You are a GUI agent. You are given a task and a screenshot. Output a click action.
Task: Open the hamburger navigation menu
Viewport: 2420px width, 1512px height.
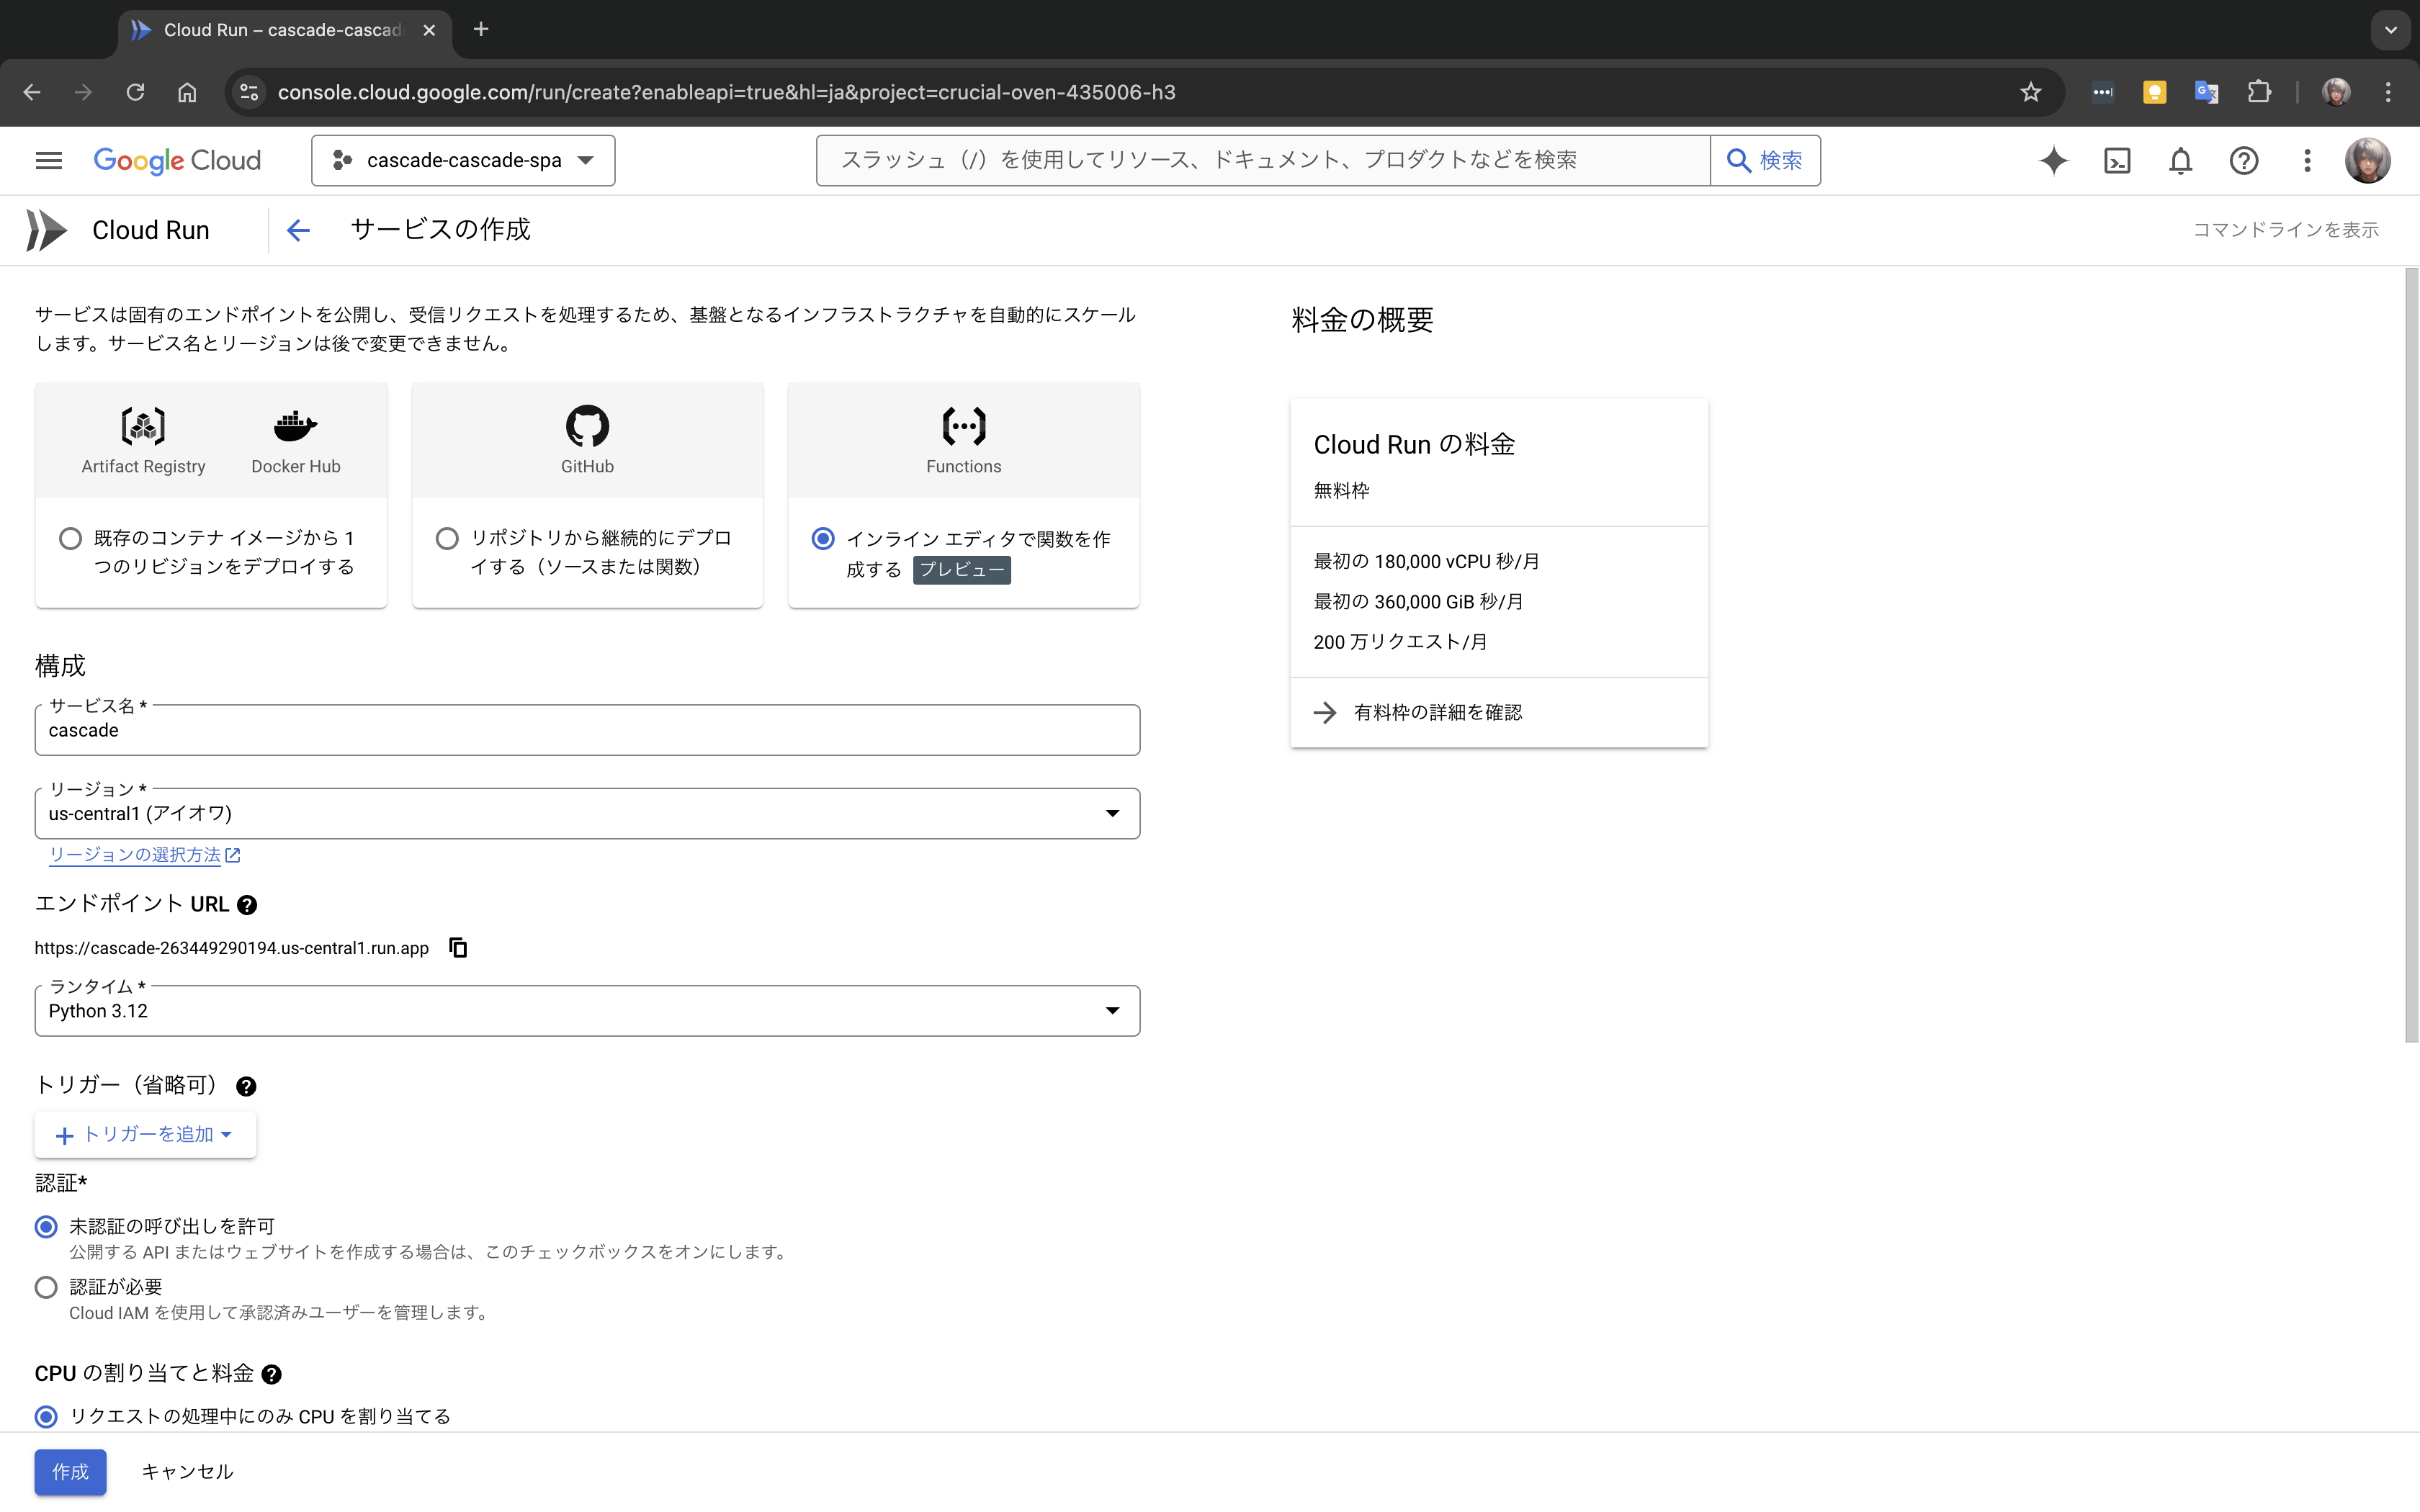pos(48,161)
